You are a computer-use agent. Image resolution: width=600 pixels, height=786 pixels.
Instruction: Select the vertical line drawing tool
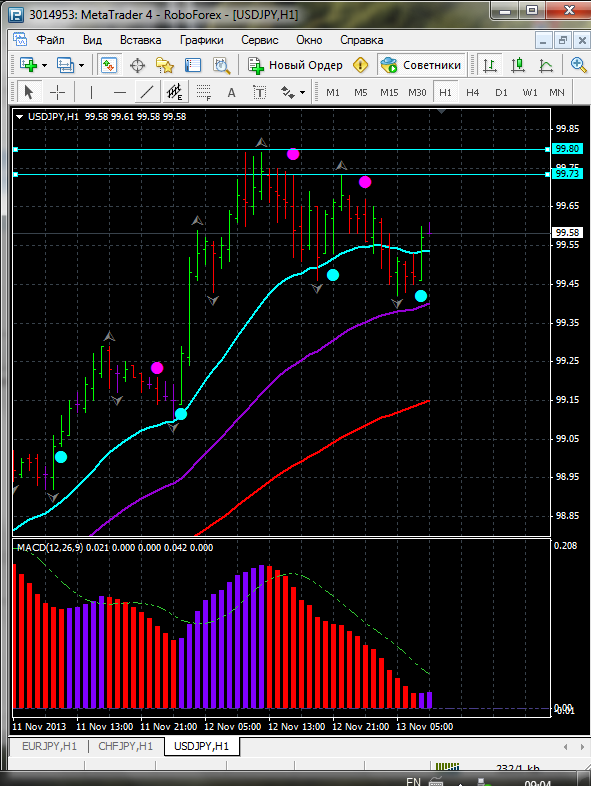click(91, 92)
